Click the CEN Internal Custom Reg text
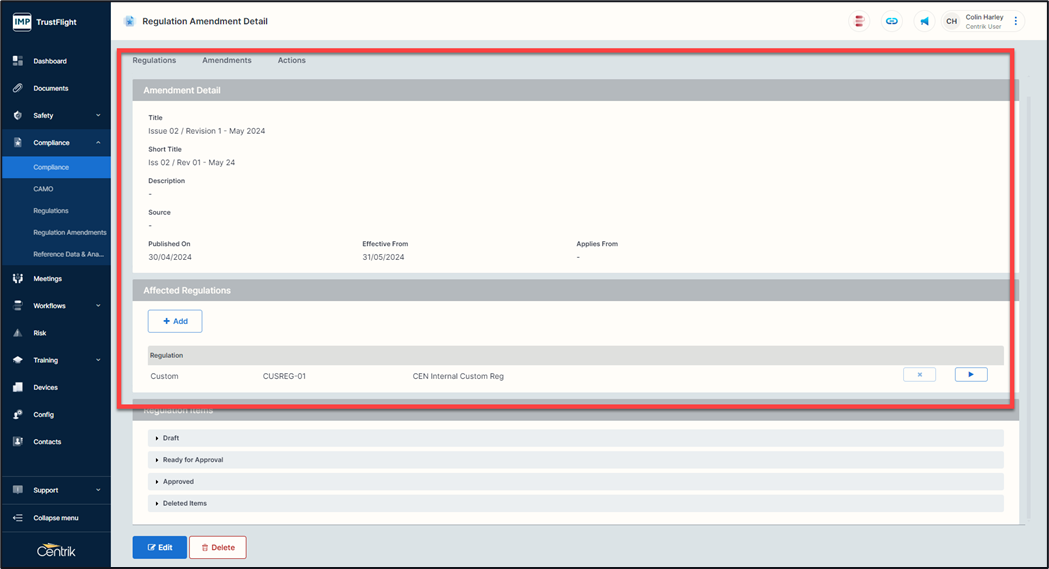This screenshot has height=569, width=1049. click(x=458, y=376)
